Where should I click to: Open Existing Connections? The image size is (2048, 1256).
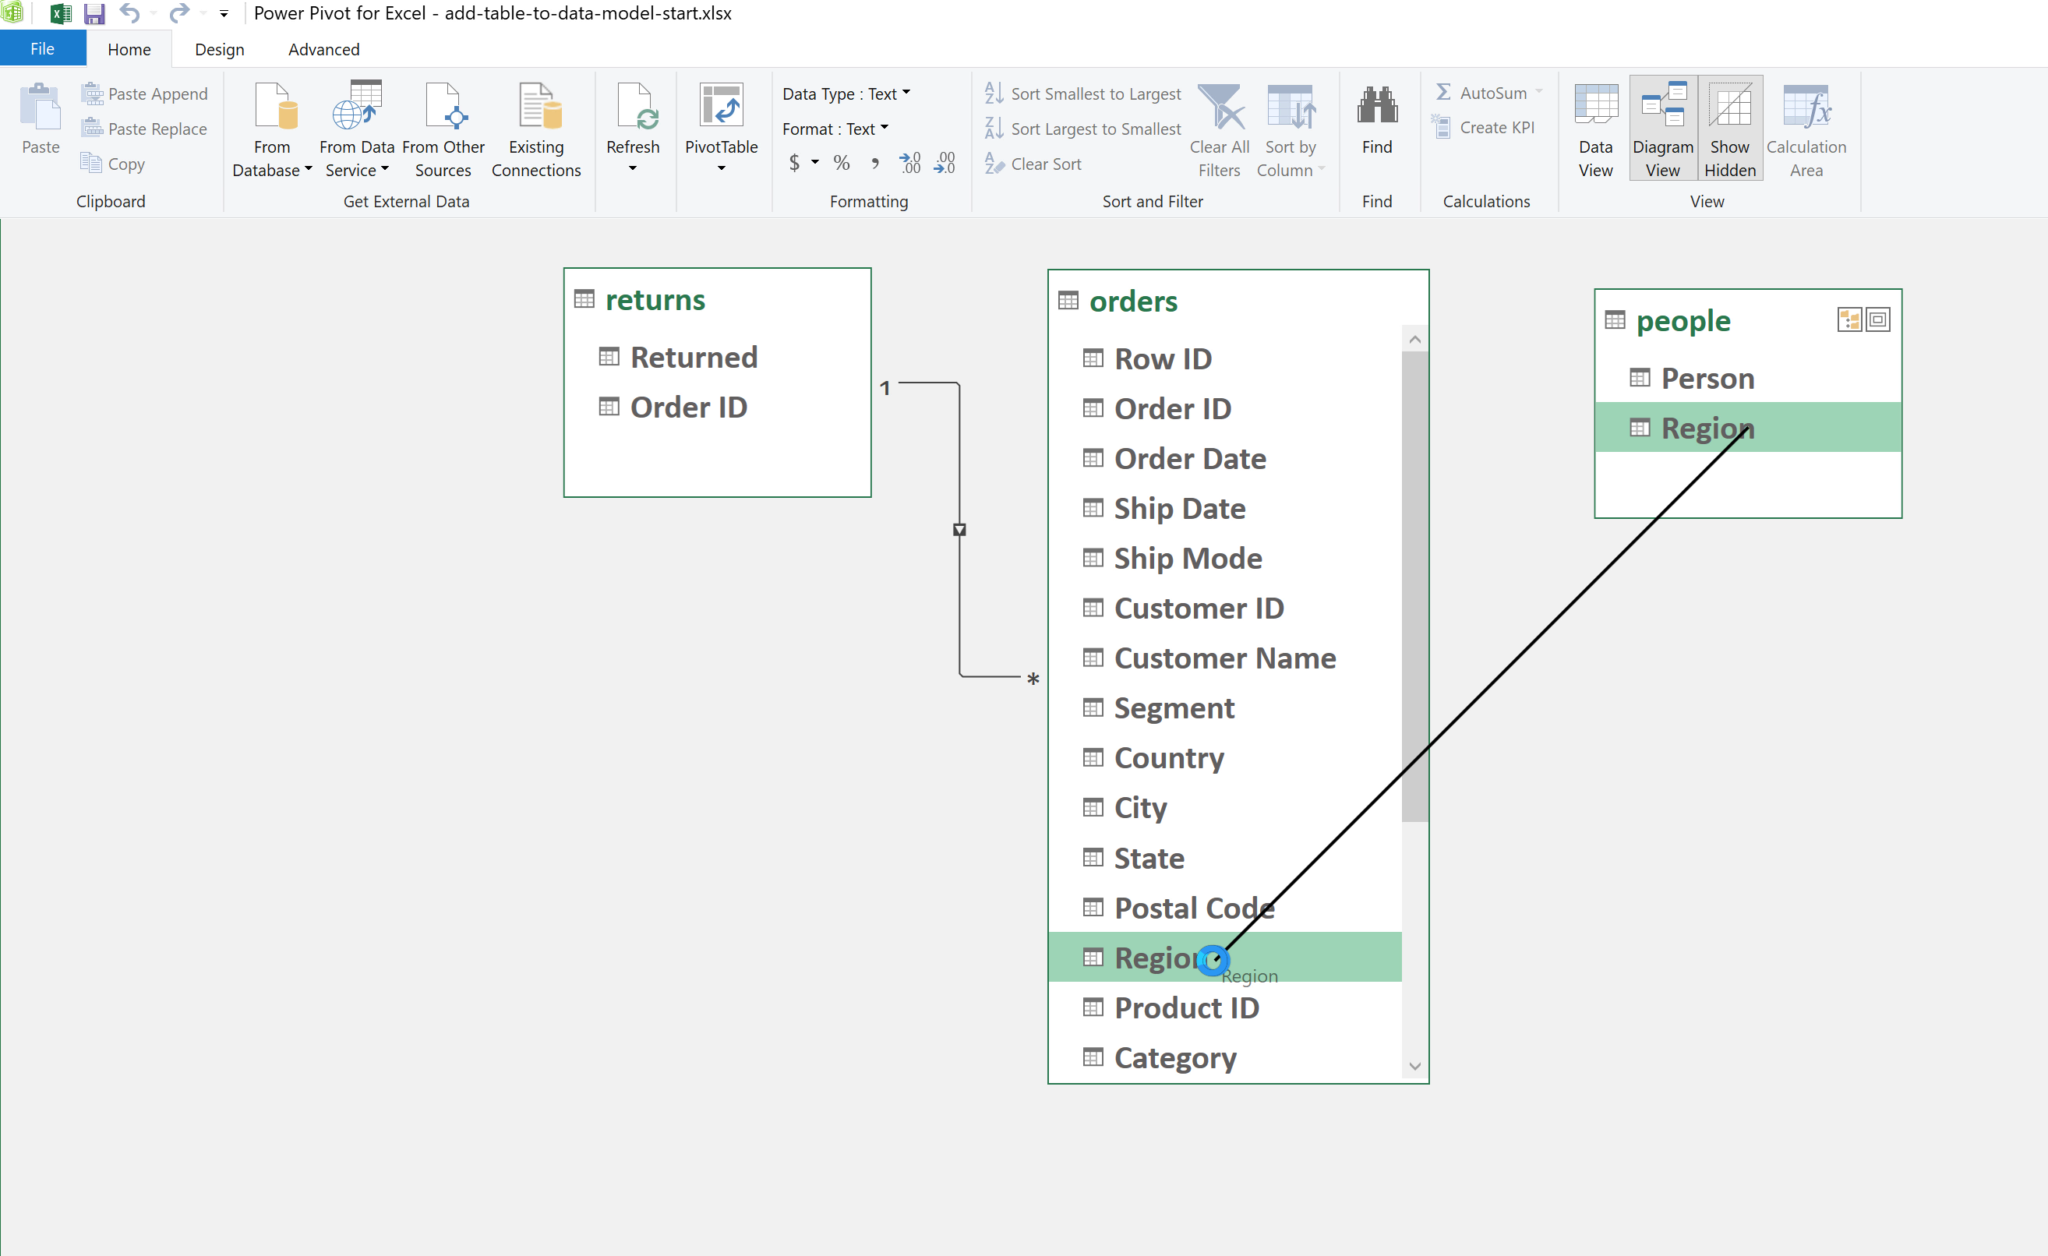536,128
